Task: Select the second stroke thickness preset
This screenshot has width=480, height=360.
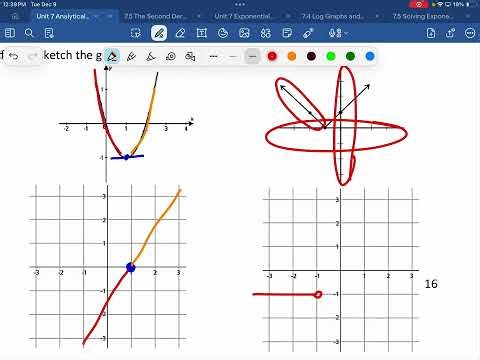Action: tap(233, 56)
